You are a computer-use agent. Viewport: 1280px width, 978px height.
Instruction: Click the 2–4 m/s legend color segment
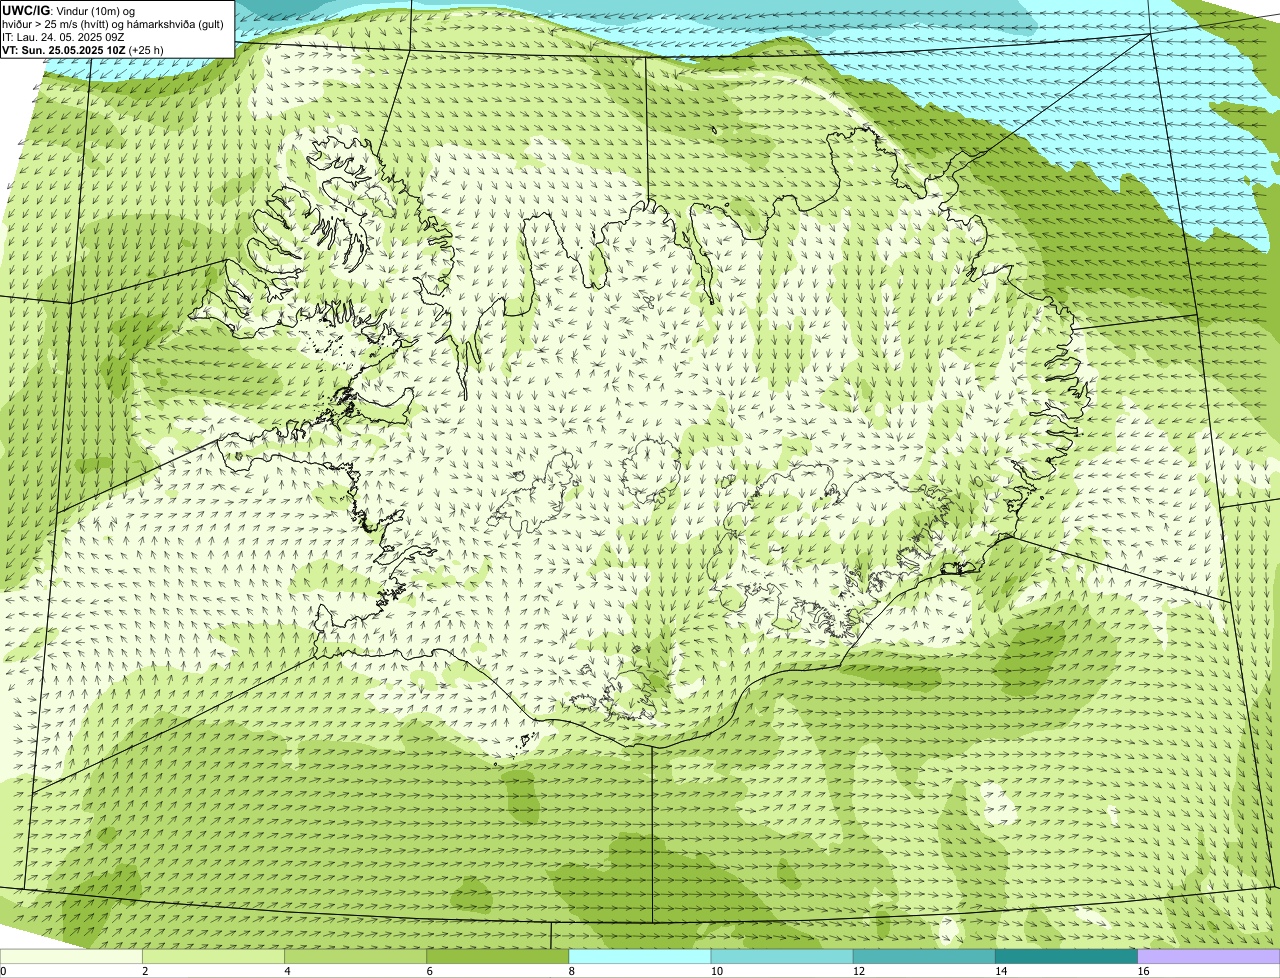point(213,957)
